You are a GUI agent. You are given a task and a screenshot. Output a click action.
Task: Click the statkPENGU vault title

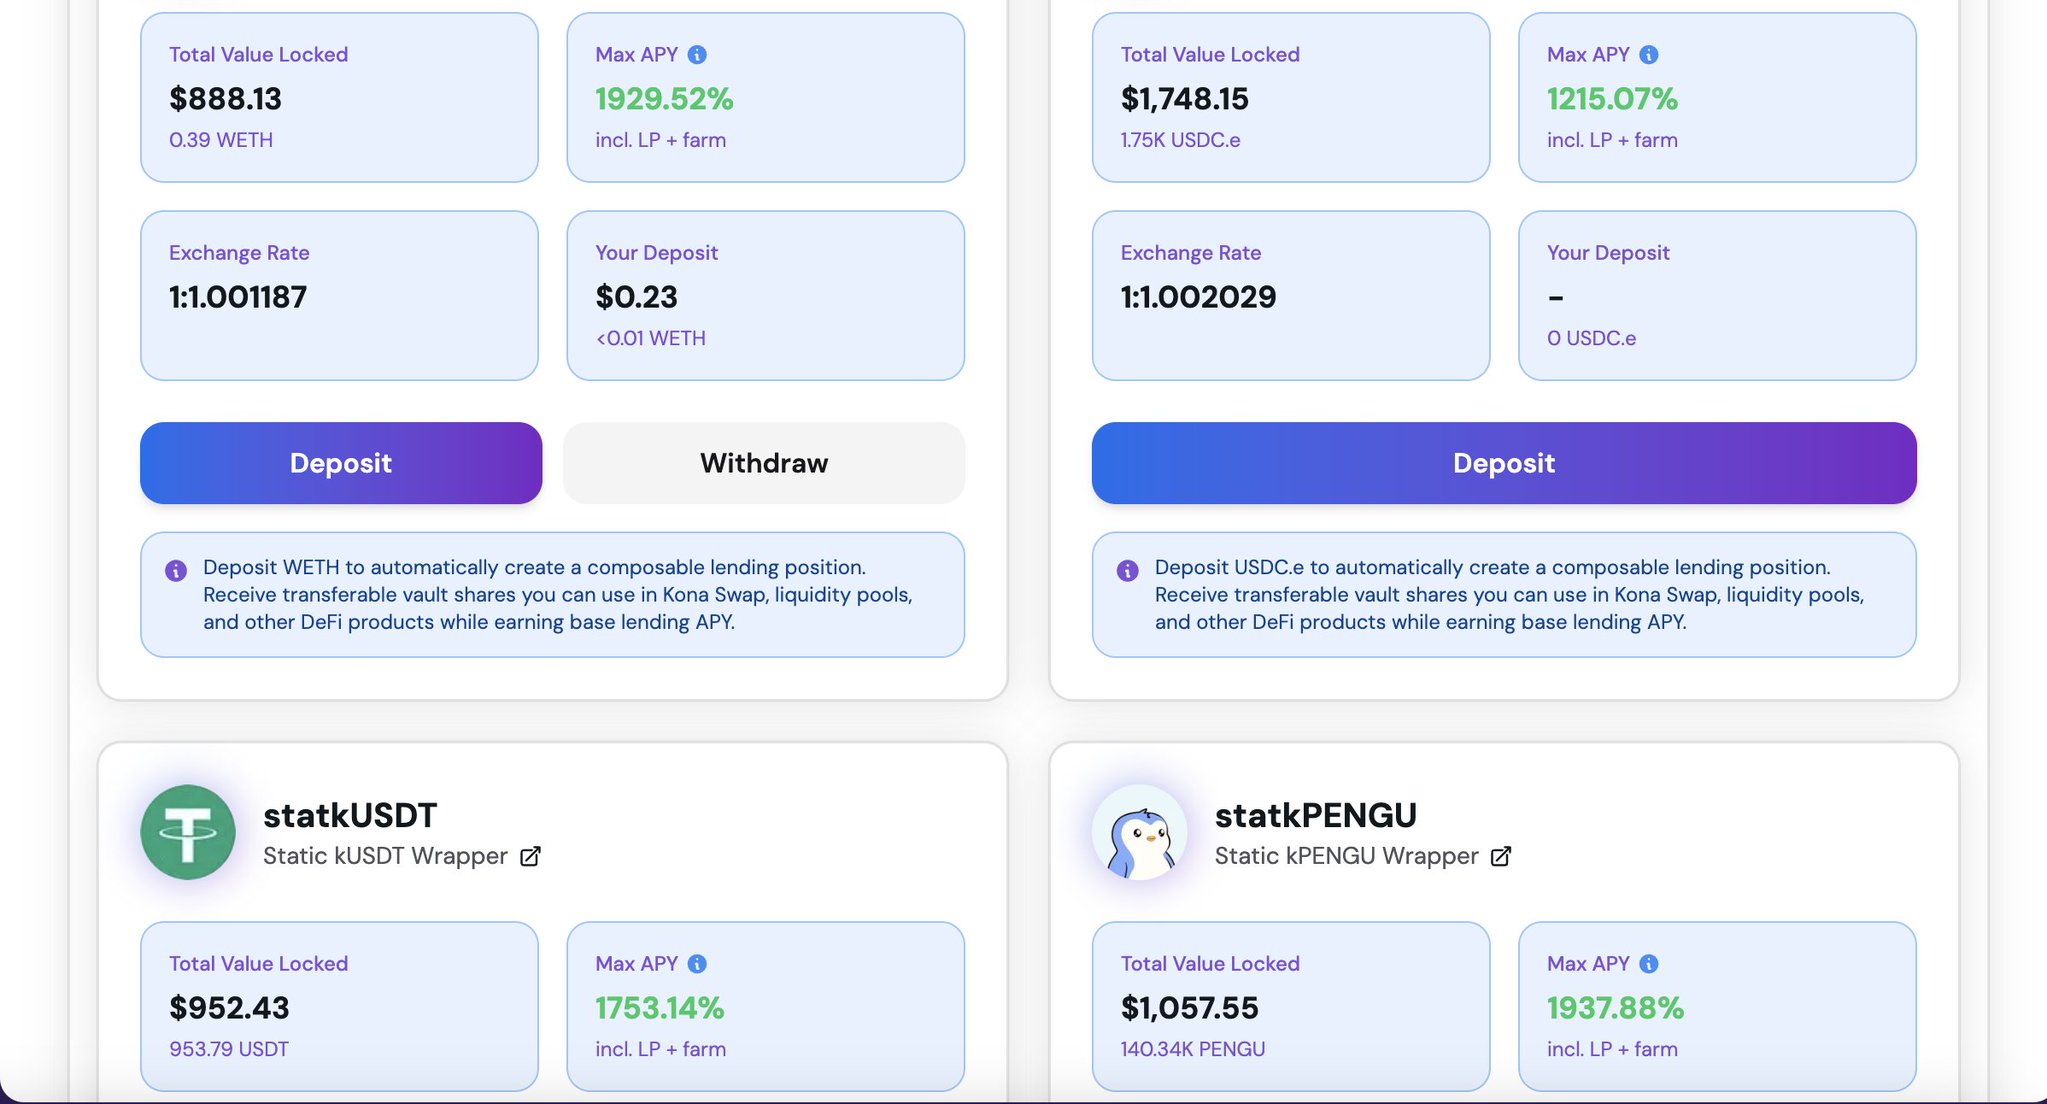coord(1315,815)
